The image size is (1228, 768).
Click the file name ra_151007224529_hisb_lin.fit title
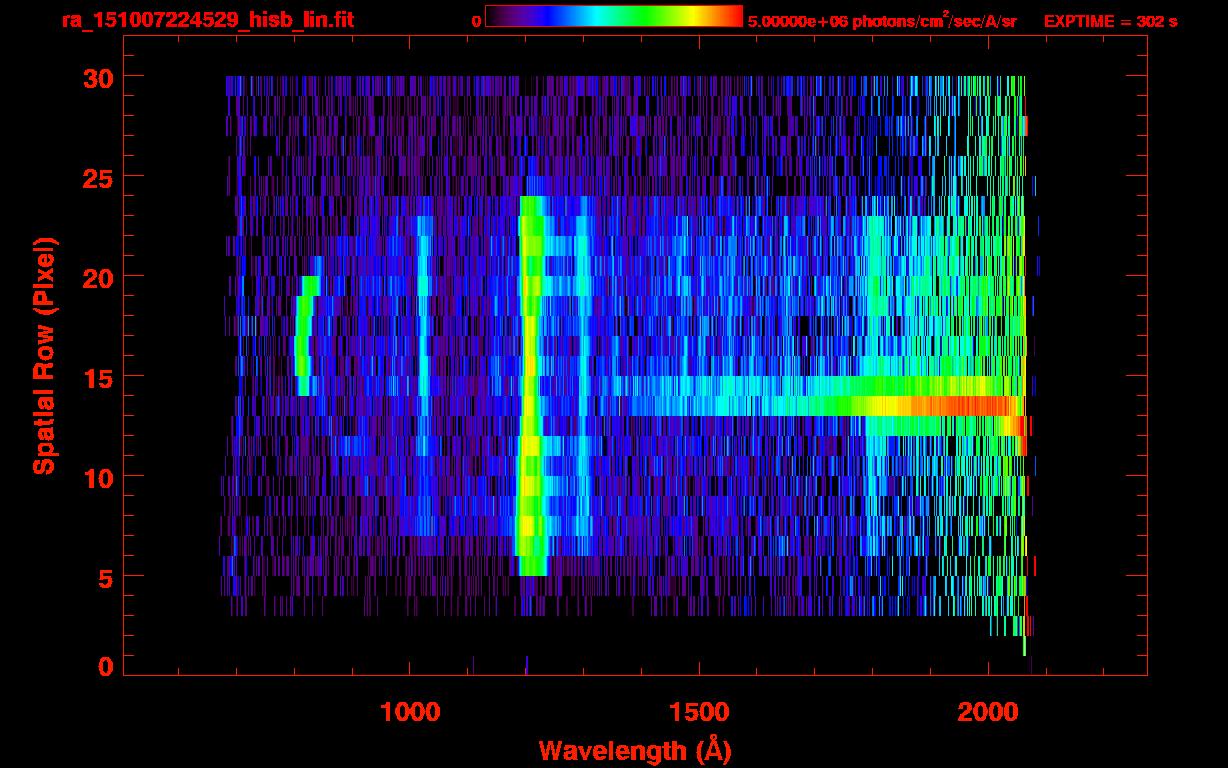pyautogui.click(x=207, y=20)
